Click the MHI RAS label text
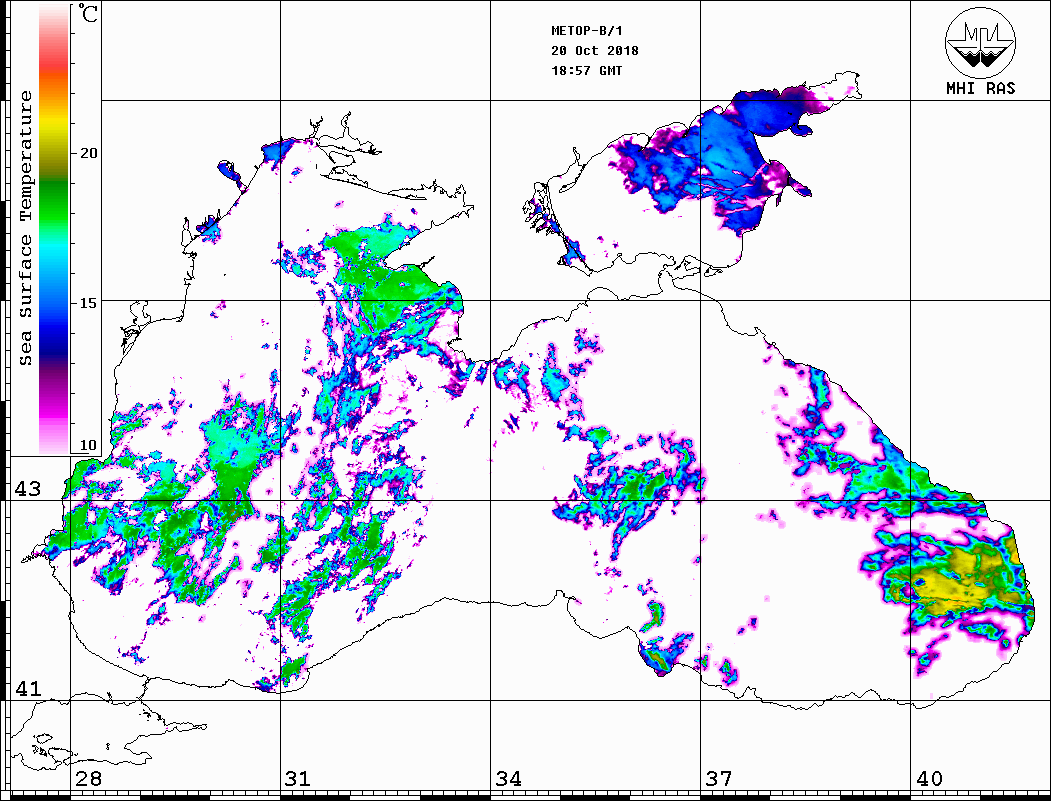 981,88
